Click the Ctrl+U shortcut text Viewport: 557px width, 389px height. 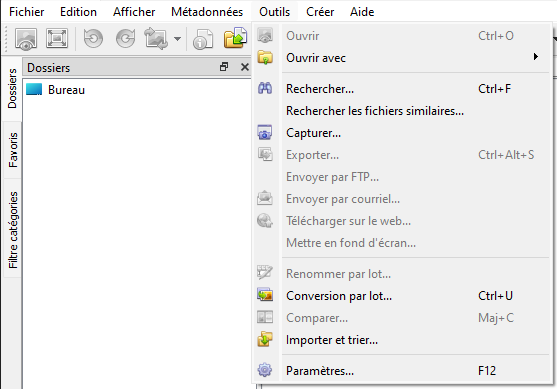tap(495, 296)
